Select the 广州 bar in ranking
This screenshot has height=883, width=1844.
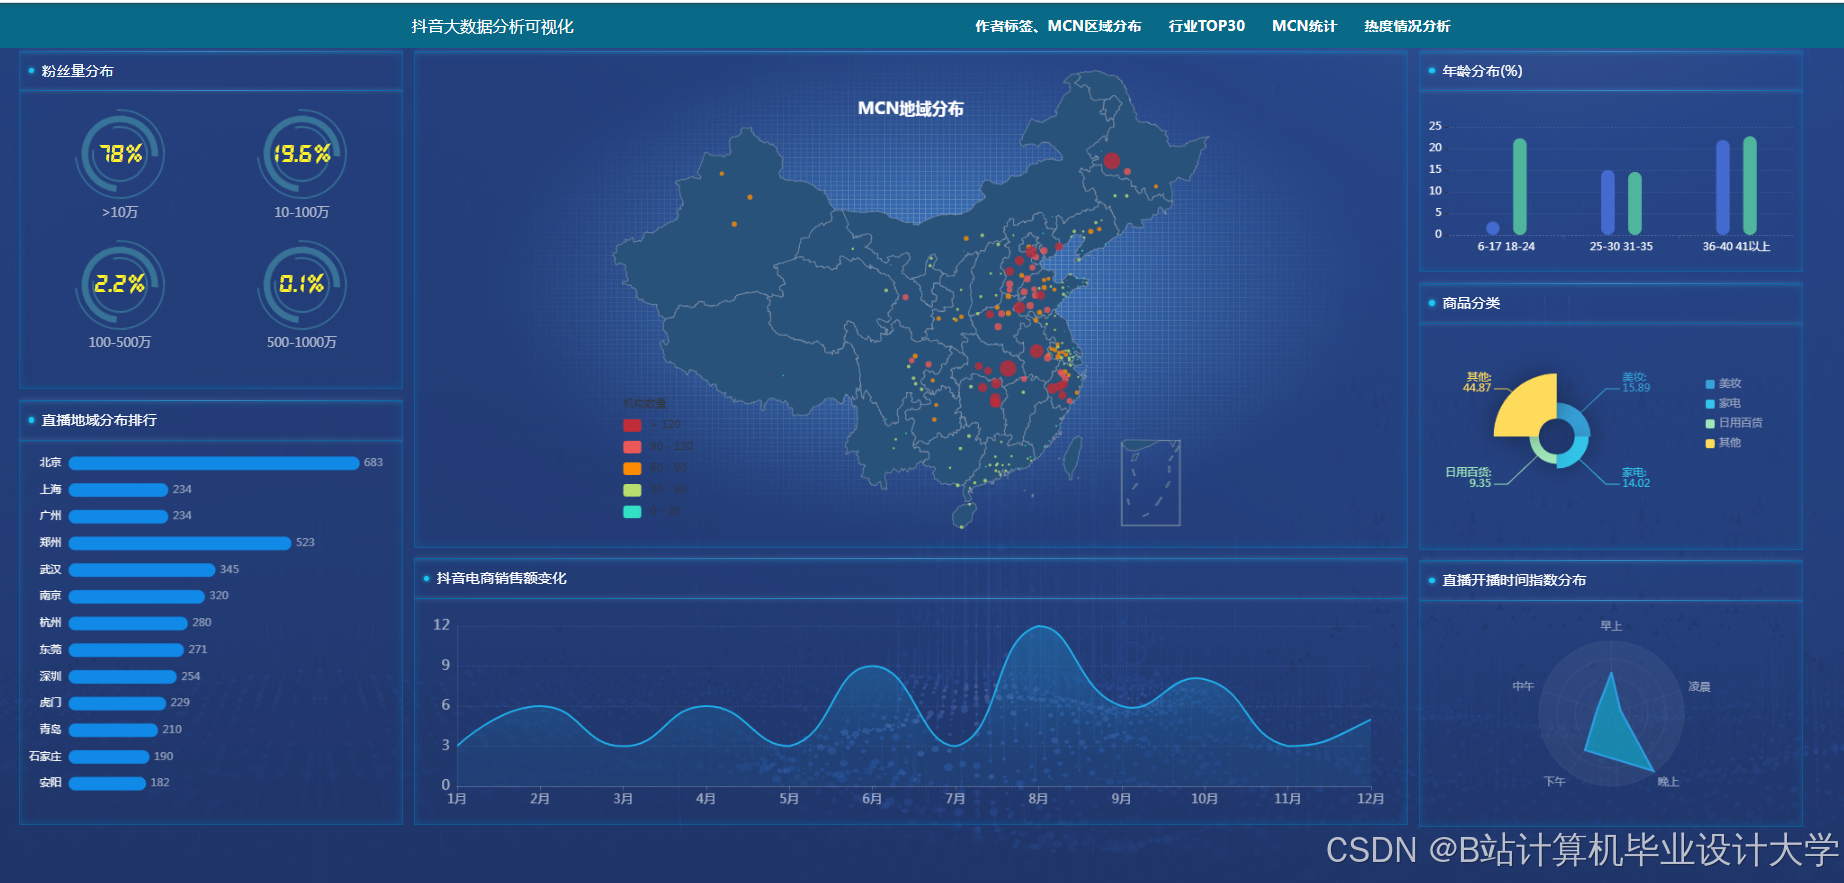(118, 516)
